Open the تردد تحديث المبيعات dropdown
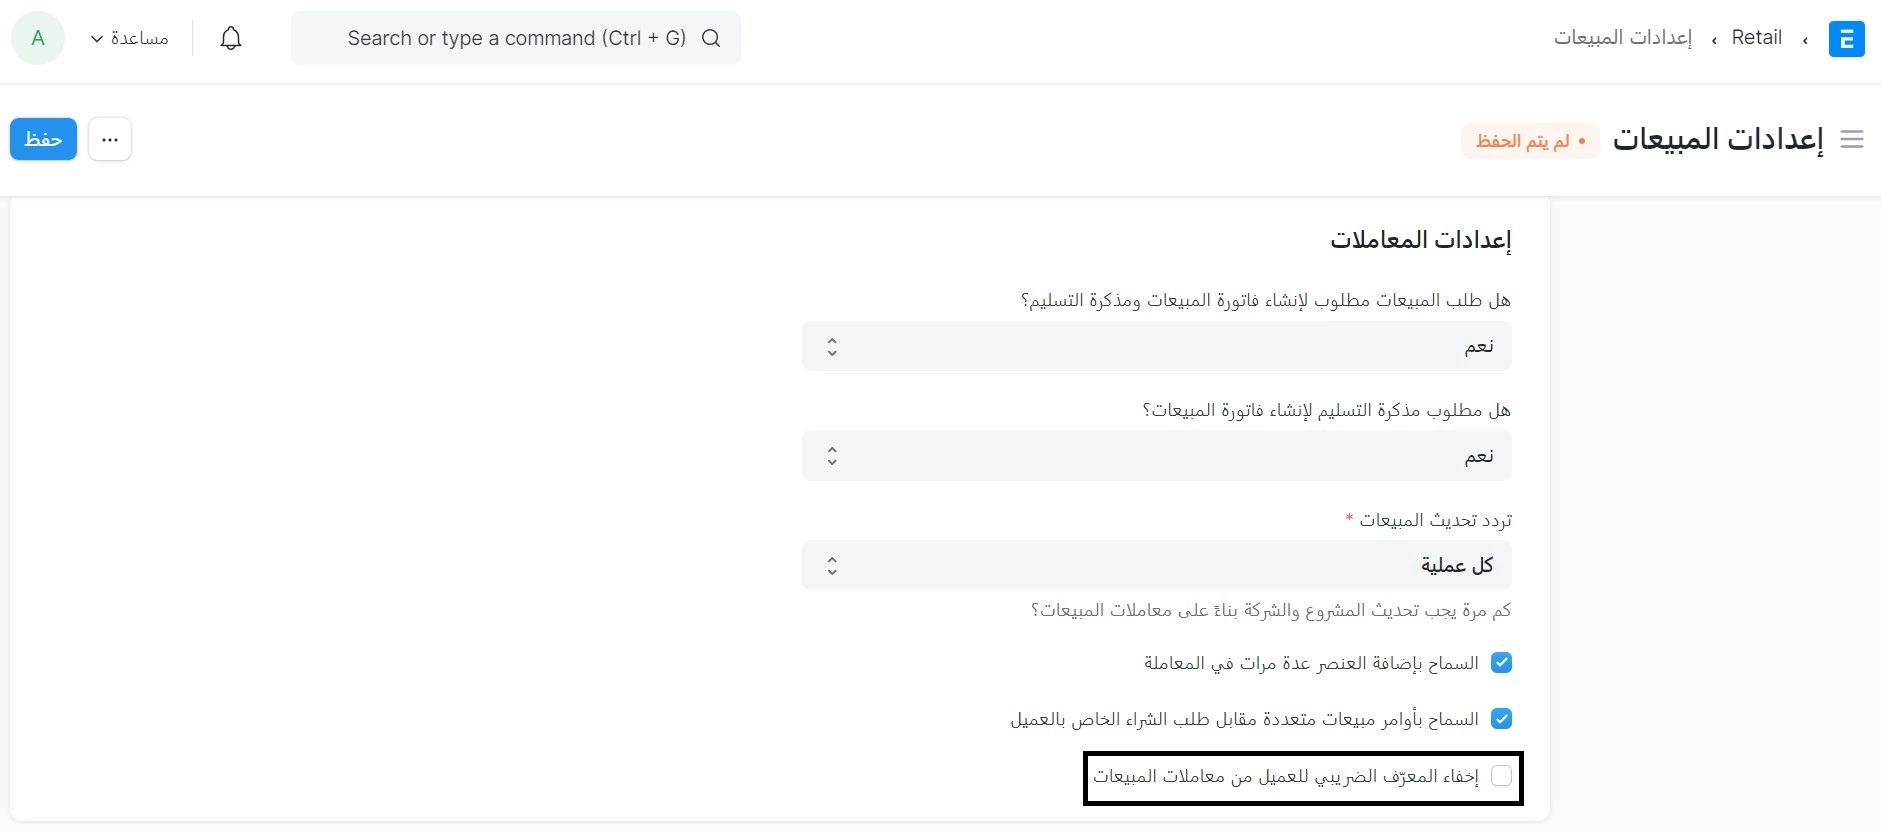 1156,565
